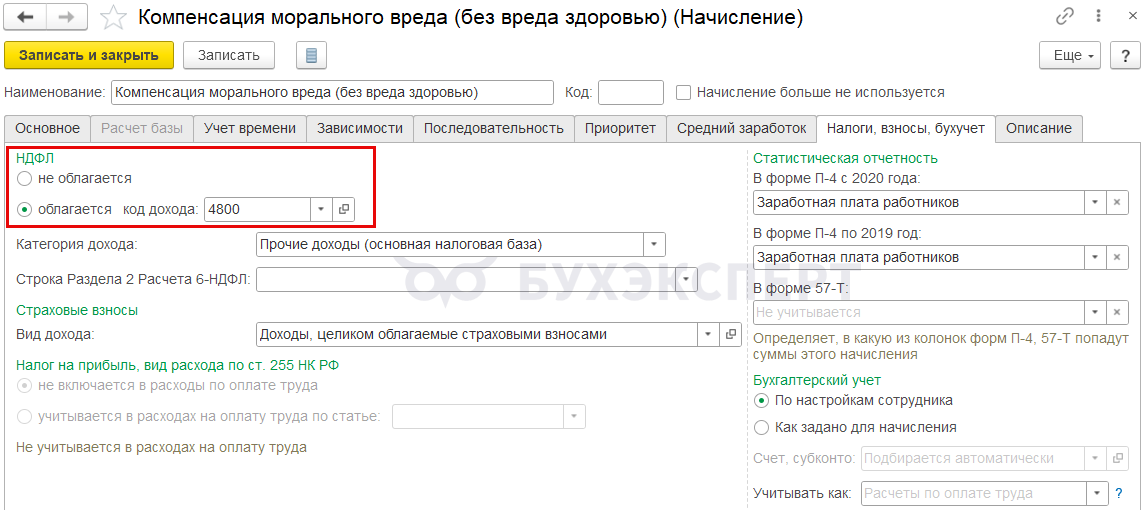Image resolution: width=1145 pixels, height=510 pixels.
Task: Switch to the Расчет базы tab
Action: [x=142, y=129]
